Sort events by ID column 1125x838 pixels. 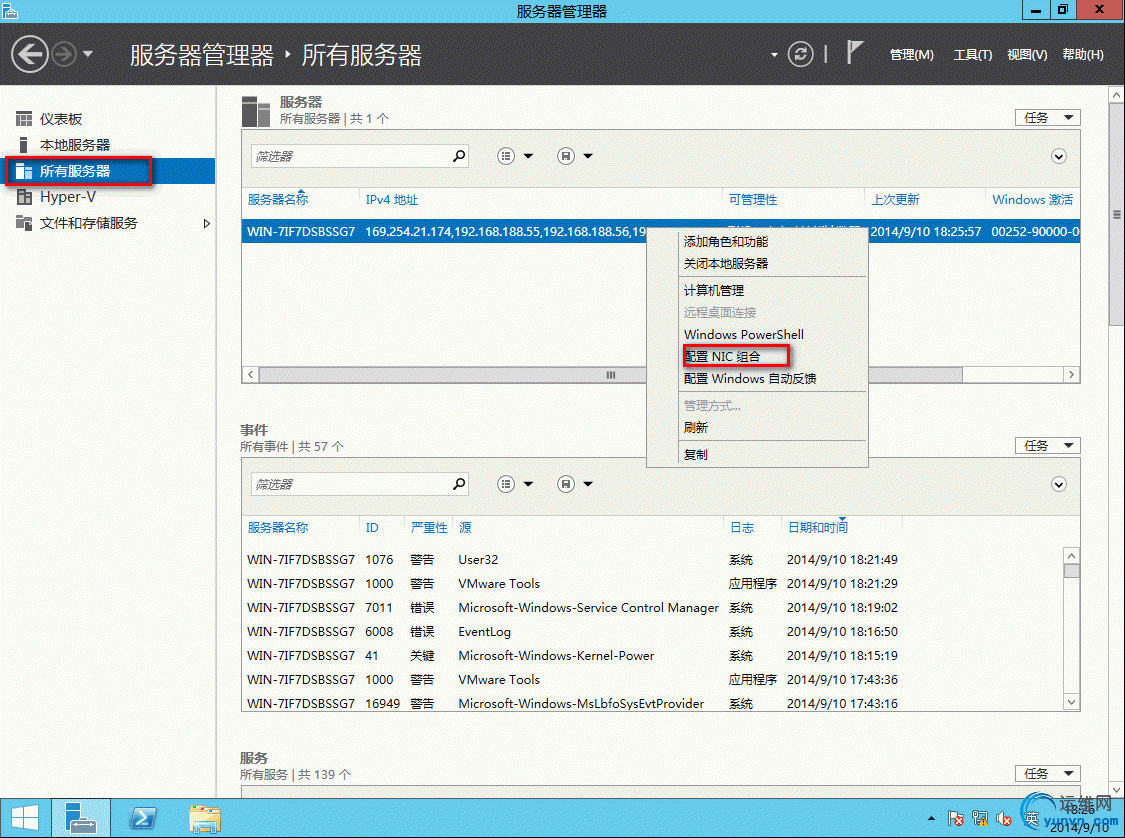[372, 527]
